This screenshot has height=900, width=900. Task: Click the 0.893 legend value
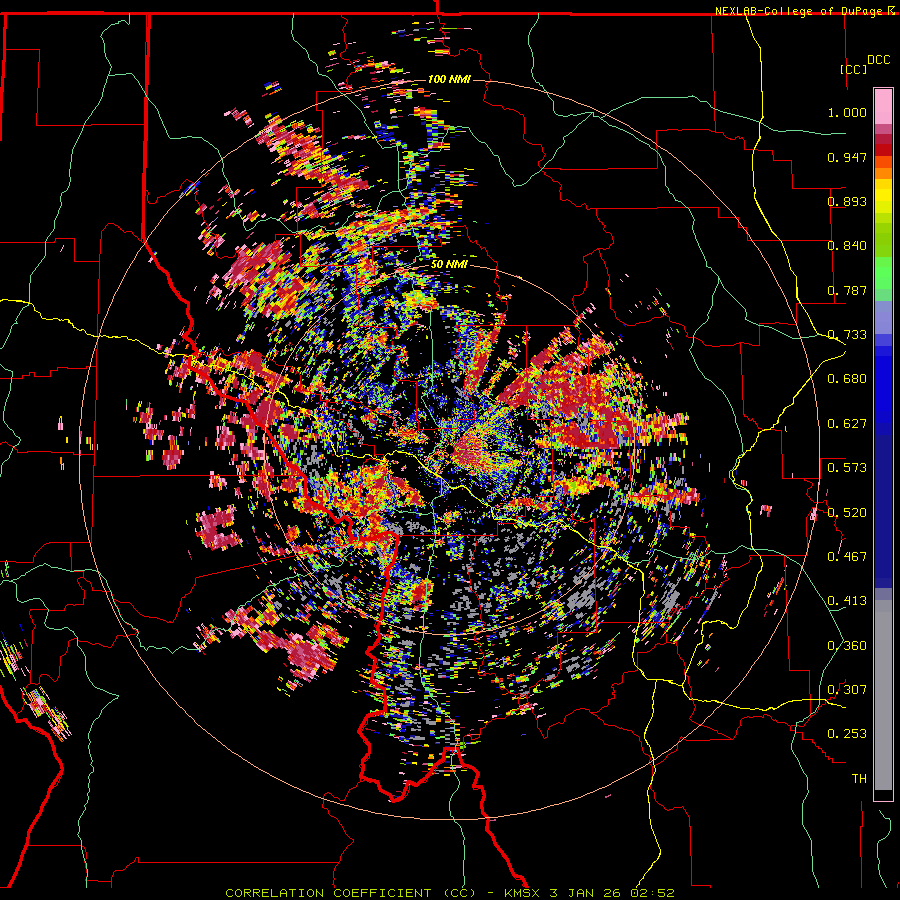(x=847, y=201)
